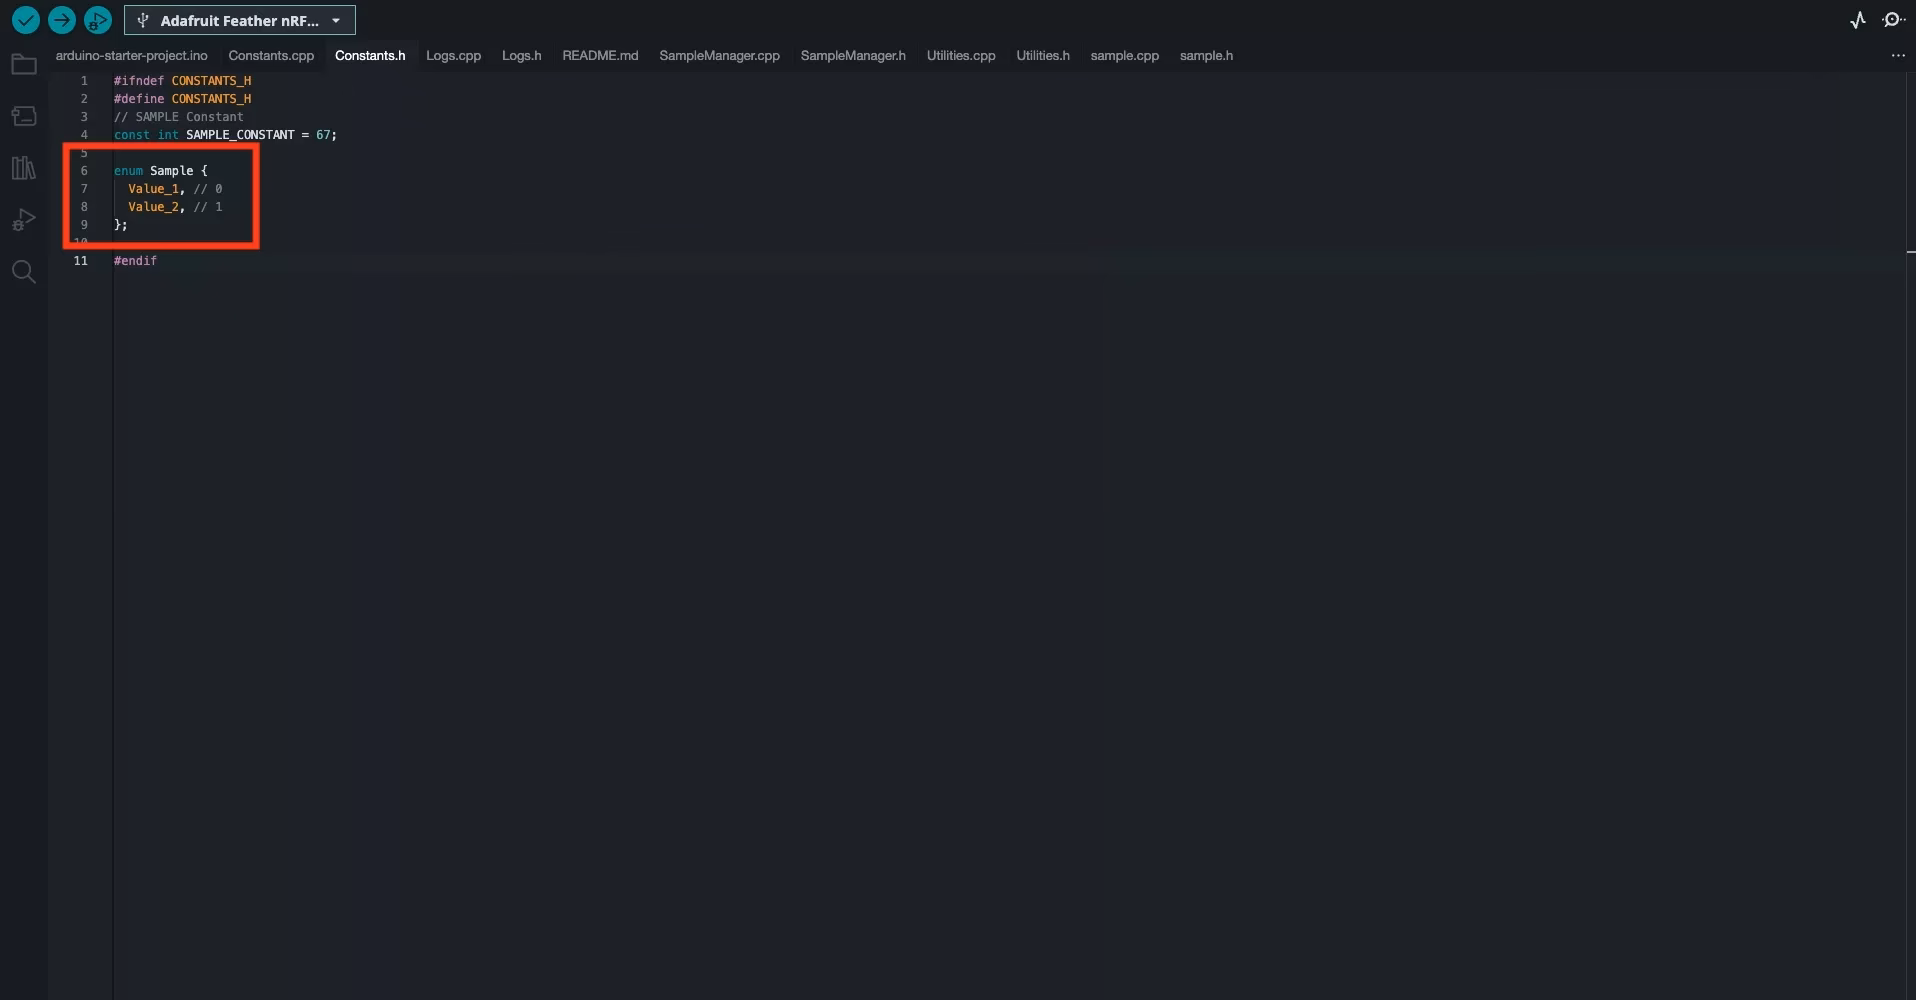Start debugging from the top toolbar
Image resolution: width=1916 pixels, height=1000 pixels.
click(x=97, y=19)
